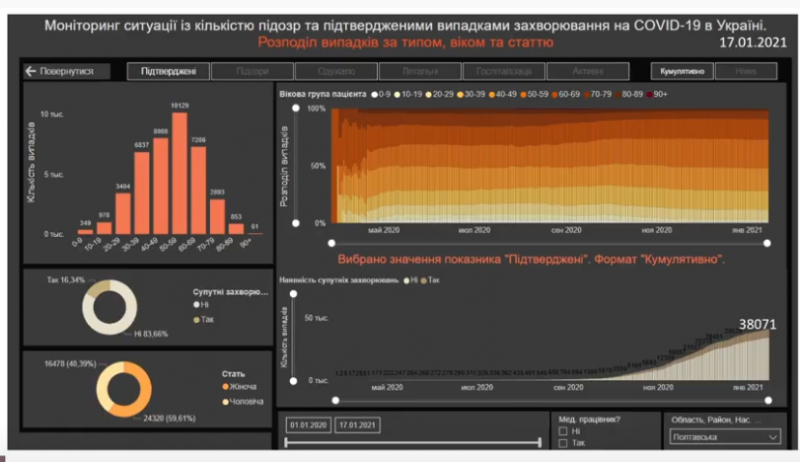Click the Ні legend dot under Супутні захворю…
Viewport: 800px width, 462px height.
pyautogui.click(x=196, y=304)
